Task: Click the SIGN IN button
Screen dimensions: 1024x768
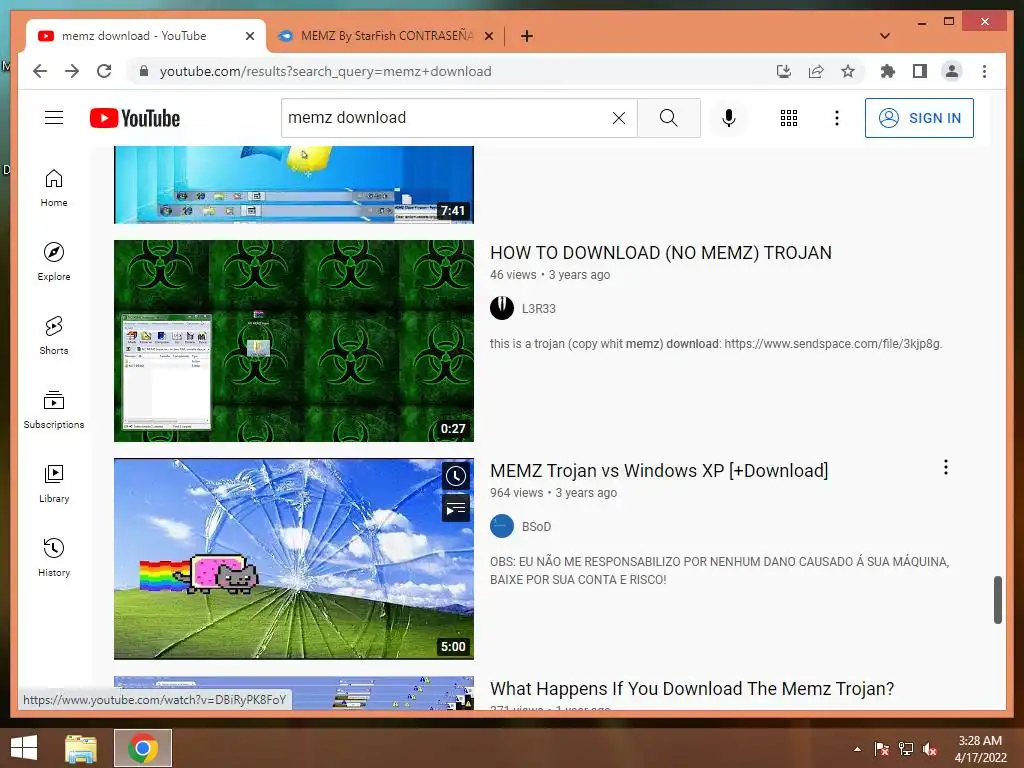Action: click(919, 118)
